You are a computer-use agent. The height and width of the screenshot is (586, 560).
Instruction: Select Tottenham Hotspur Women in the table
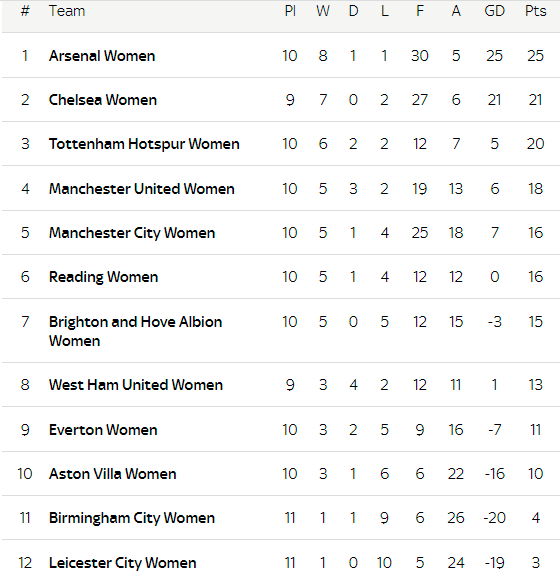pos(144,144)
